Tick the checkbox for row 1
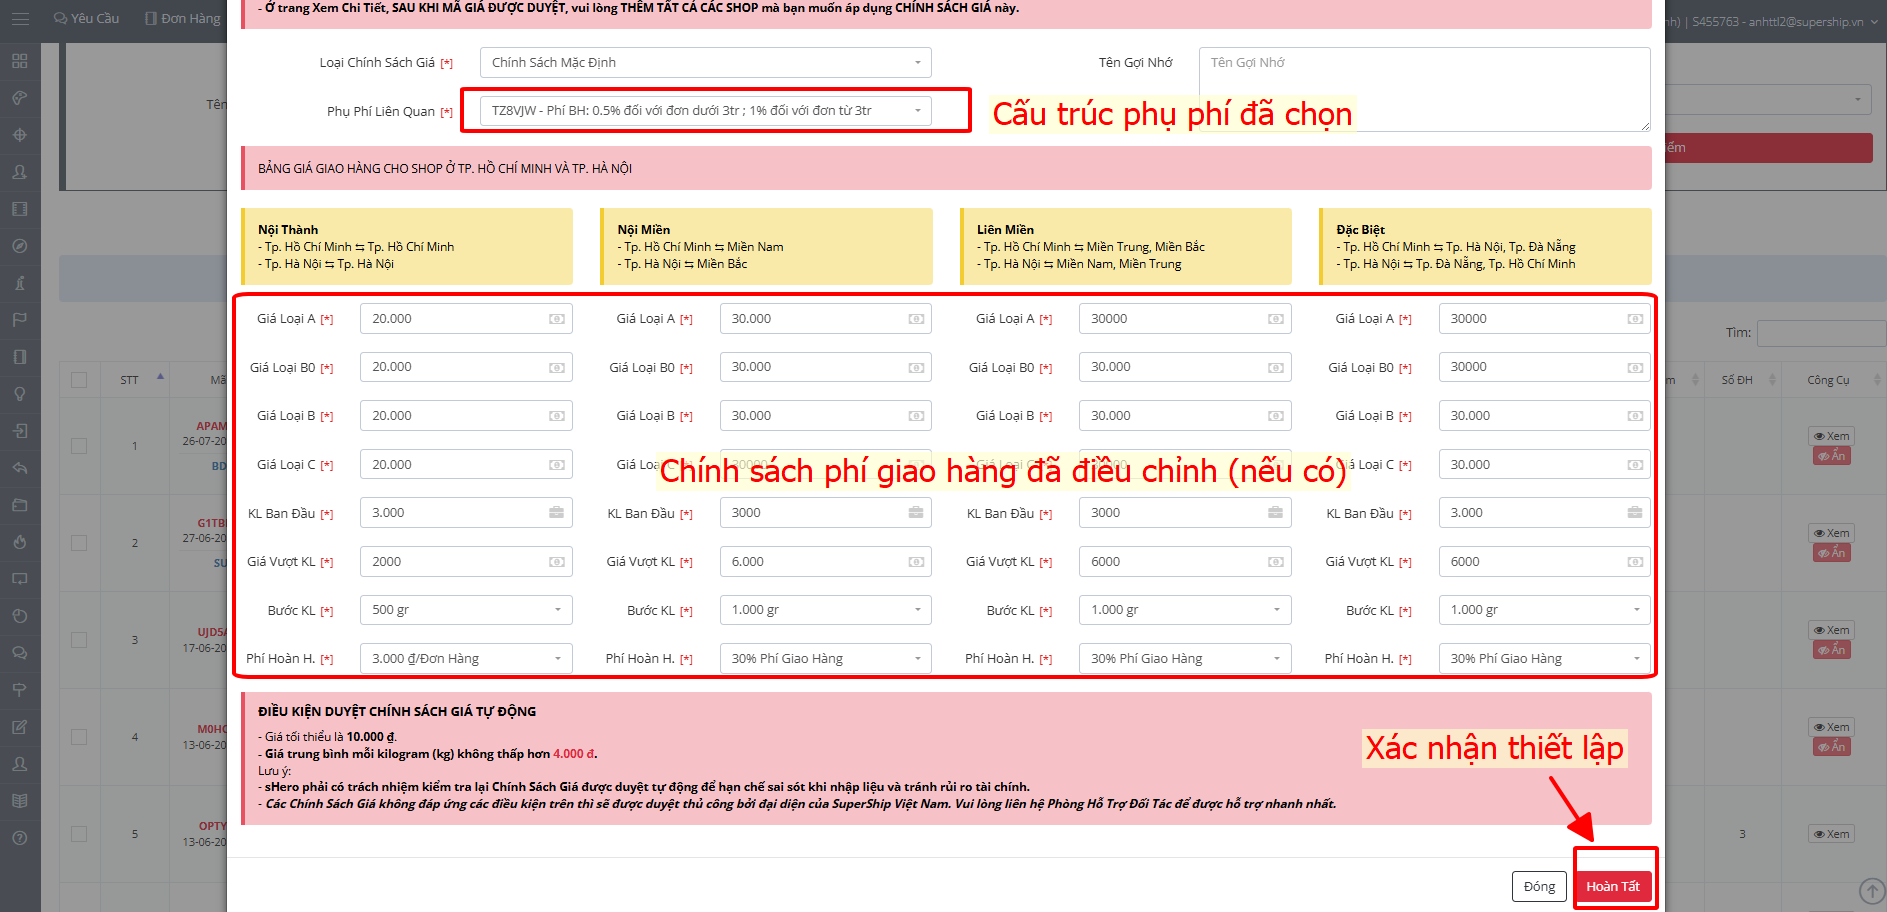The image size is (1887, 912). [x=79, y=446]
